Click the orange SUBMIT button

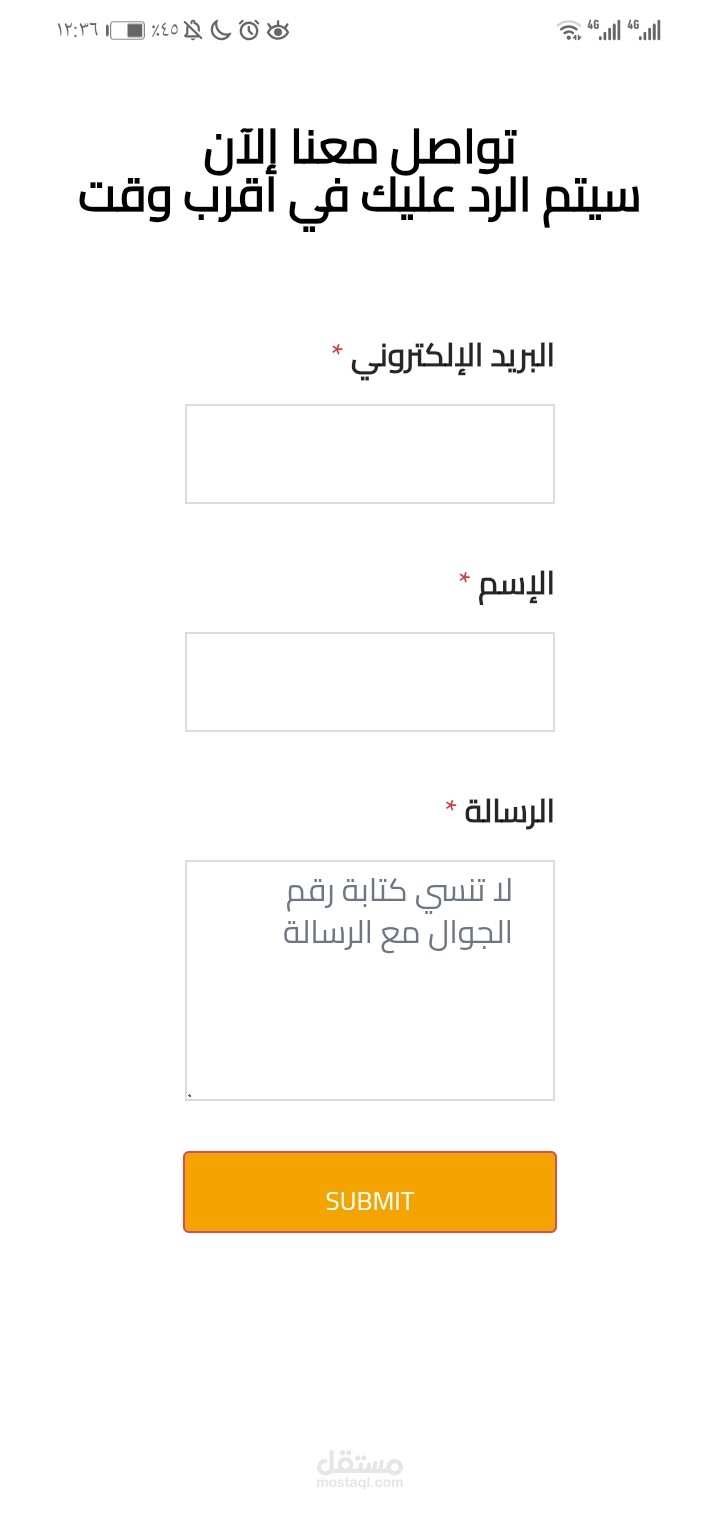click(x=370, y=1192)
